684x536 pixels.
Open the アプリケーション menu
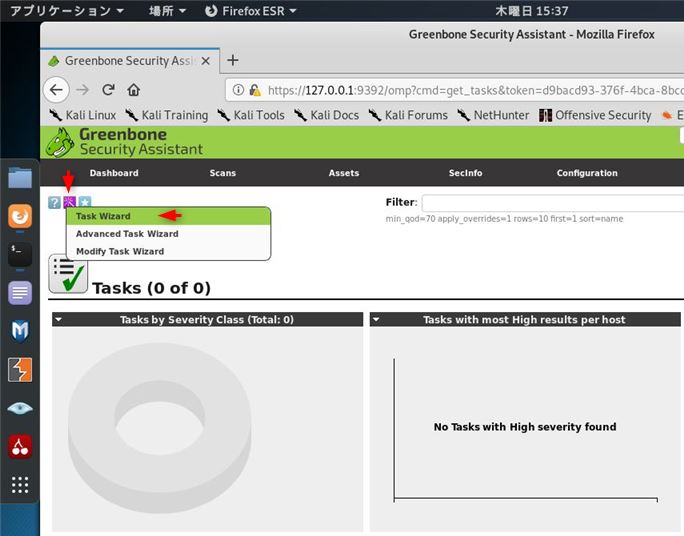pos(67,11)
